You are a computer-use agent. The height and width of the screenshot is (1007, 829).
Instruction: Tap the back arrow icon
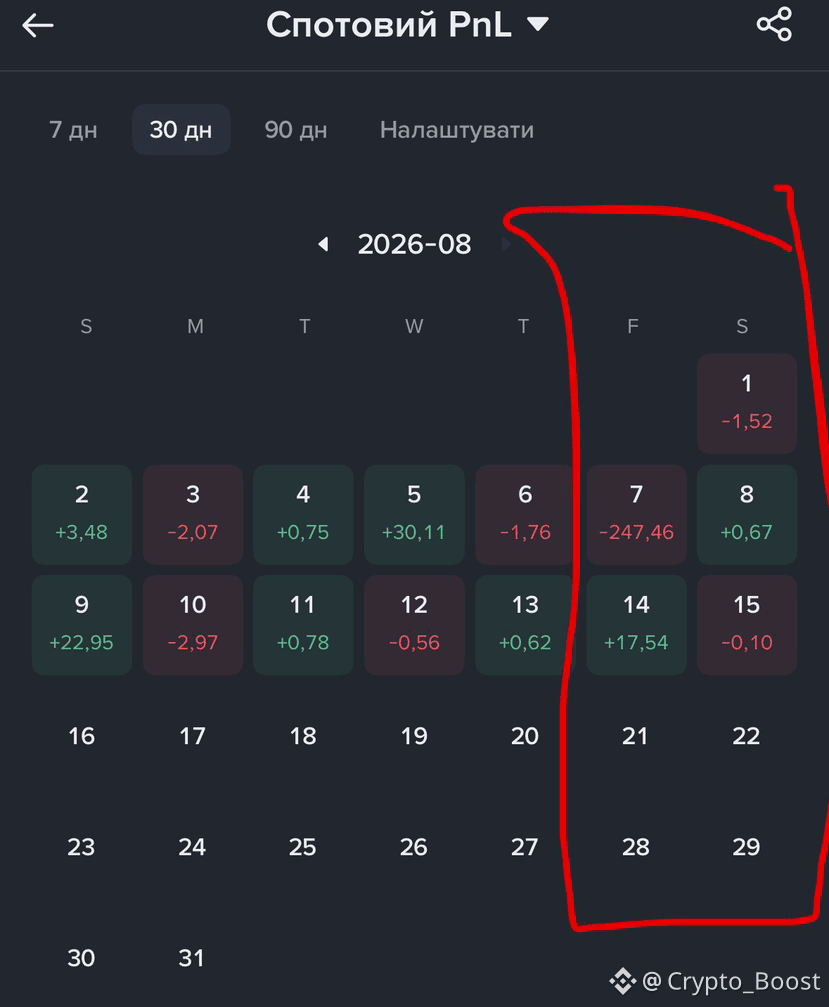coord(37,26)
